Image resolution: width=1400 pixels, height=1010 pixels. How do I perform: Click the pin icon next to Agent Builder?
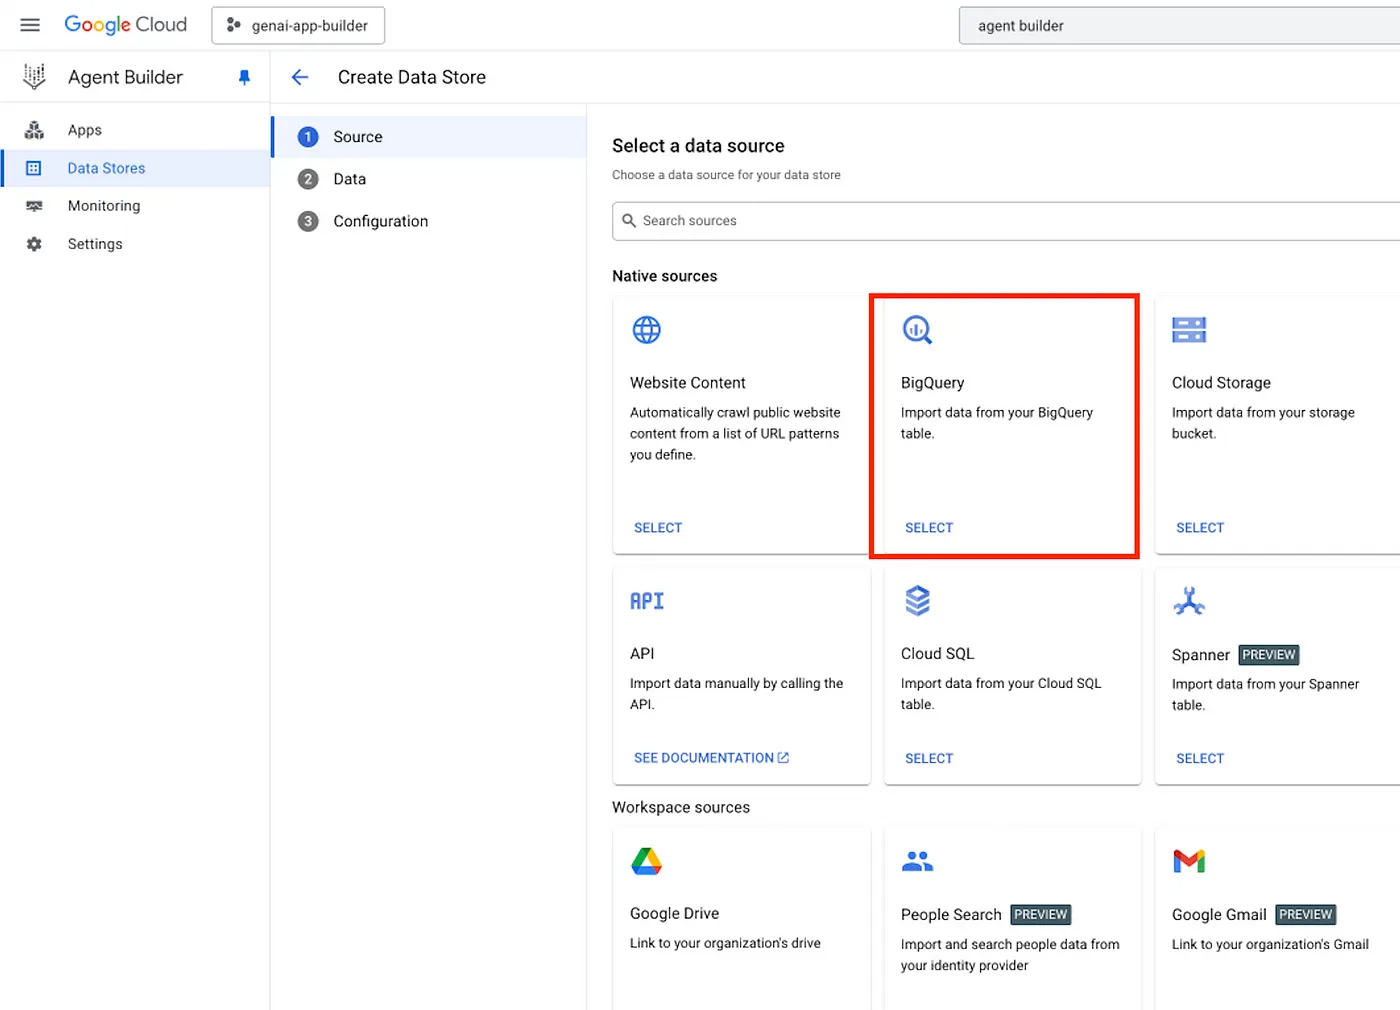244,77
